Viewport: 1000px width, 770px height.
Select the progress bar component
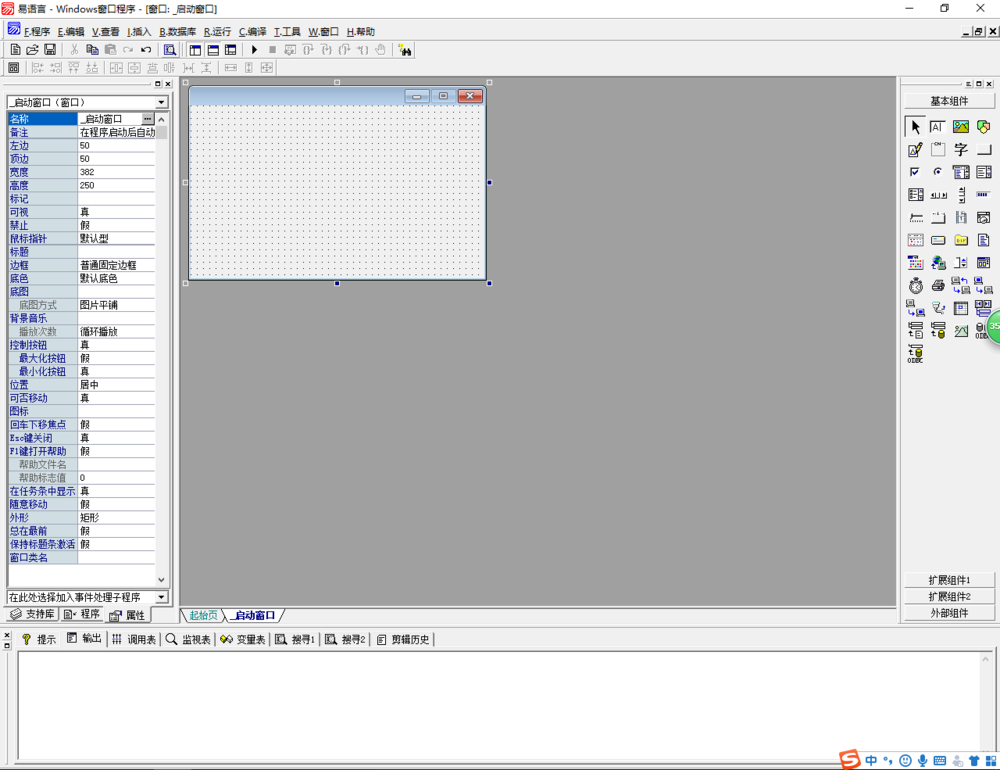[x=983, y=195]
